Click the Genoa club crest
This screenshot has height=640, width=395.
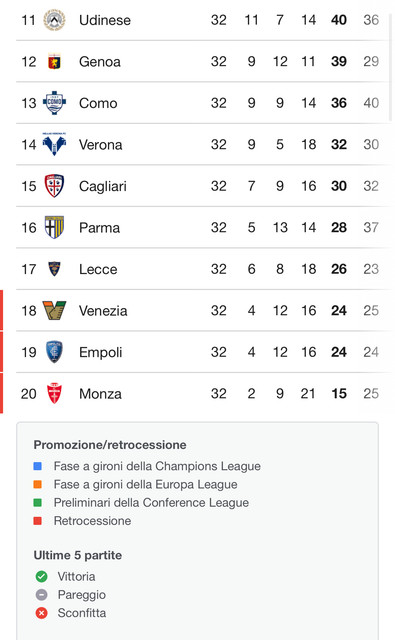coord(54,62)
